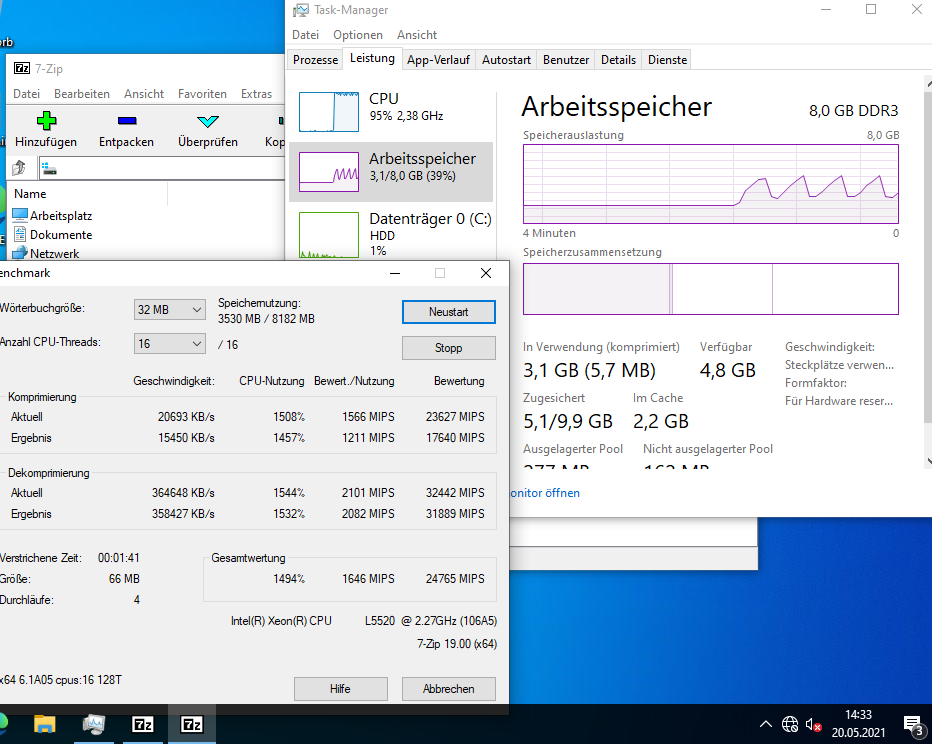Viewport: 932px width, 744px height.
Task: Click the Zugesichert value 5,1/9,9 GB
Action: [568, 421]
